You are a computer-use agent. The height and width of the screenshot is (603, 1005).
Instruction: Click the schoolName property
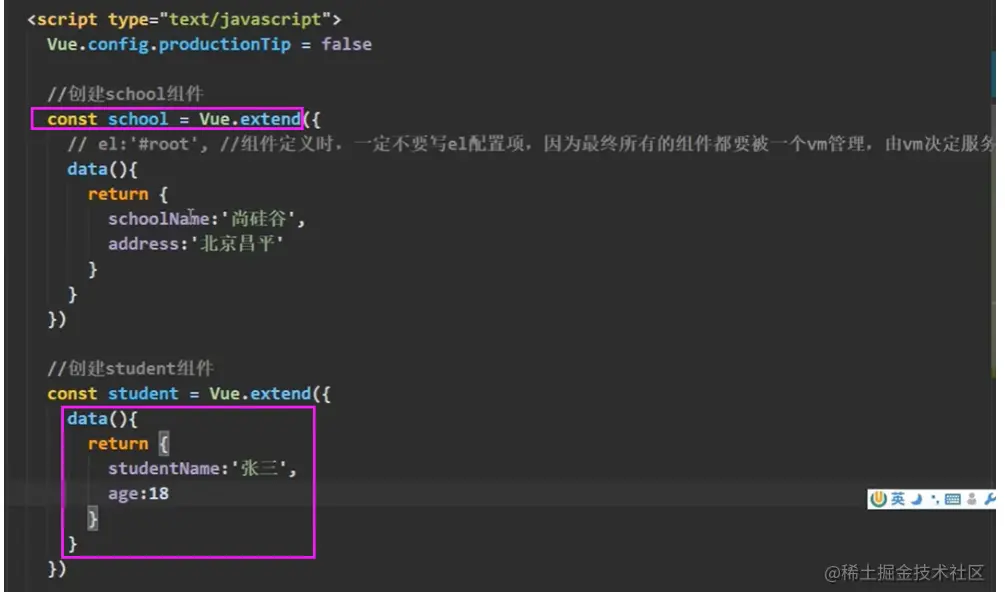(x=158, y=219)
